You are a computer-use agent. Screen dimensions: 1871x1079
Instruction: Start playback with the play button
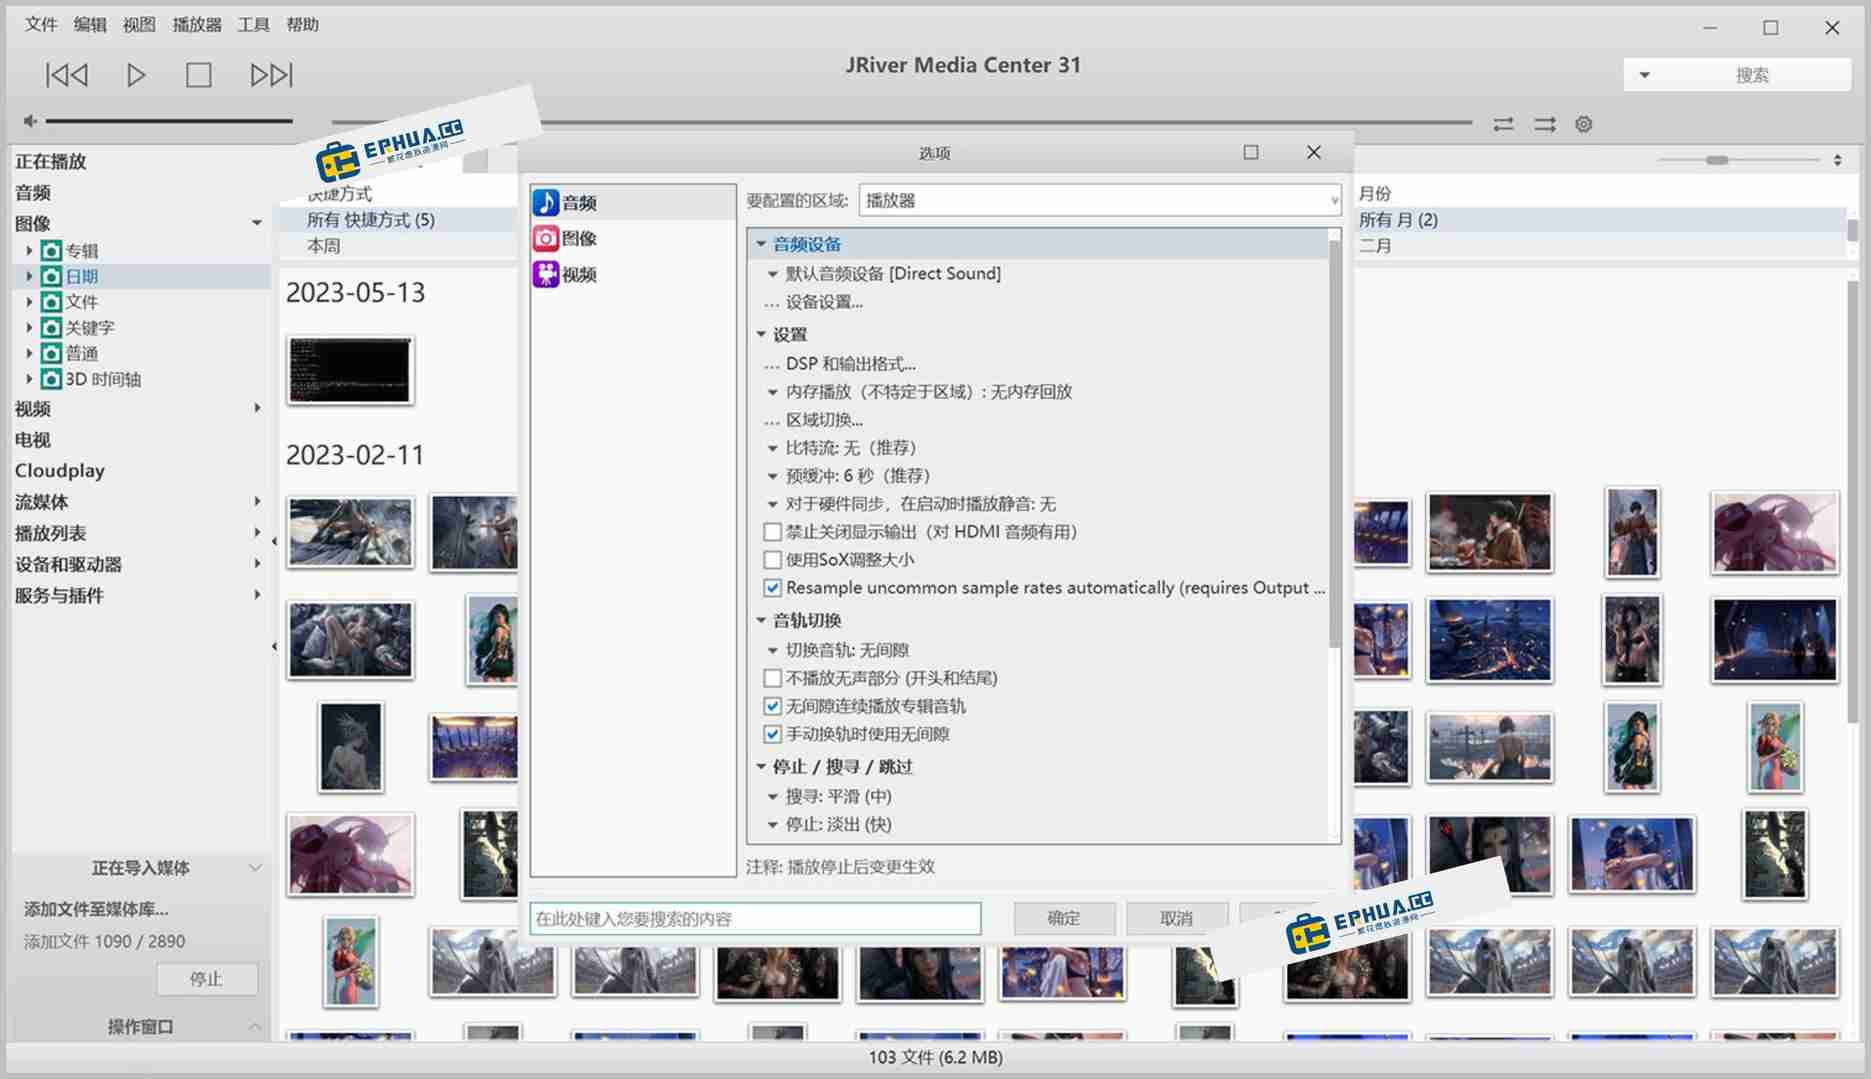coord(136,75)
